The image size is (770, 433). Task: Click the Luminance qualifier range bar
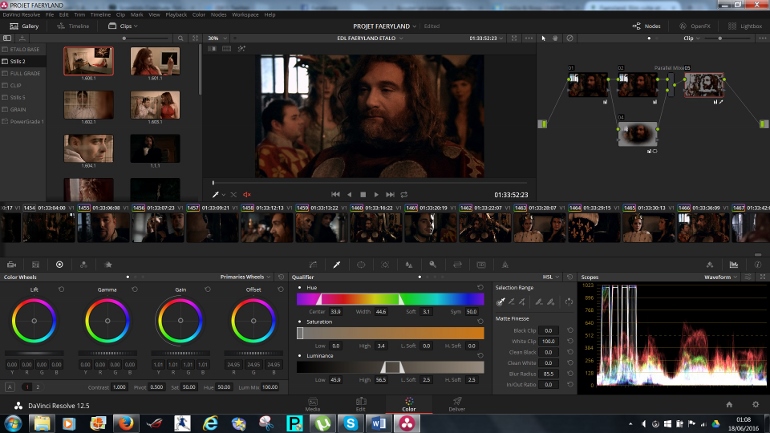point(390,367)
